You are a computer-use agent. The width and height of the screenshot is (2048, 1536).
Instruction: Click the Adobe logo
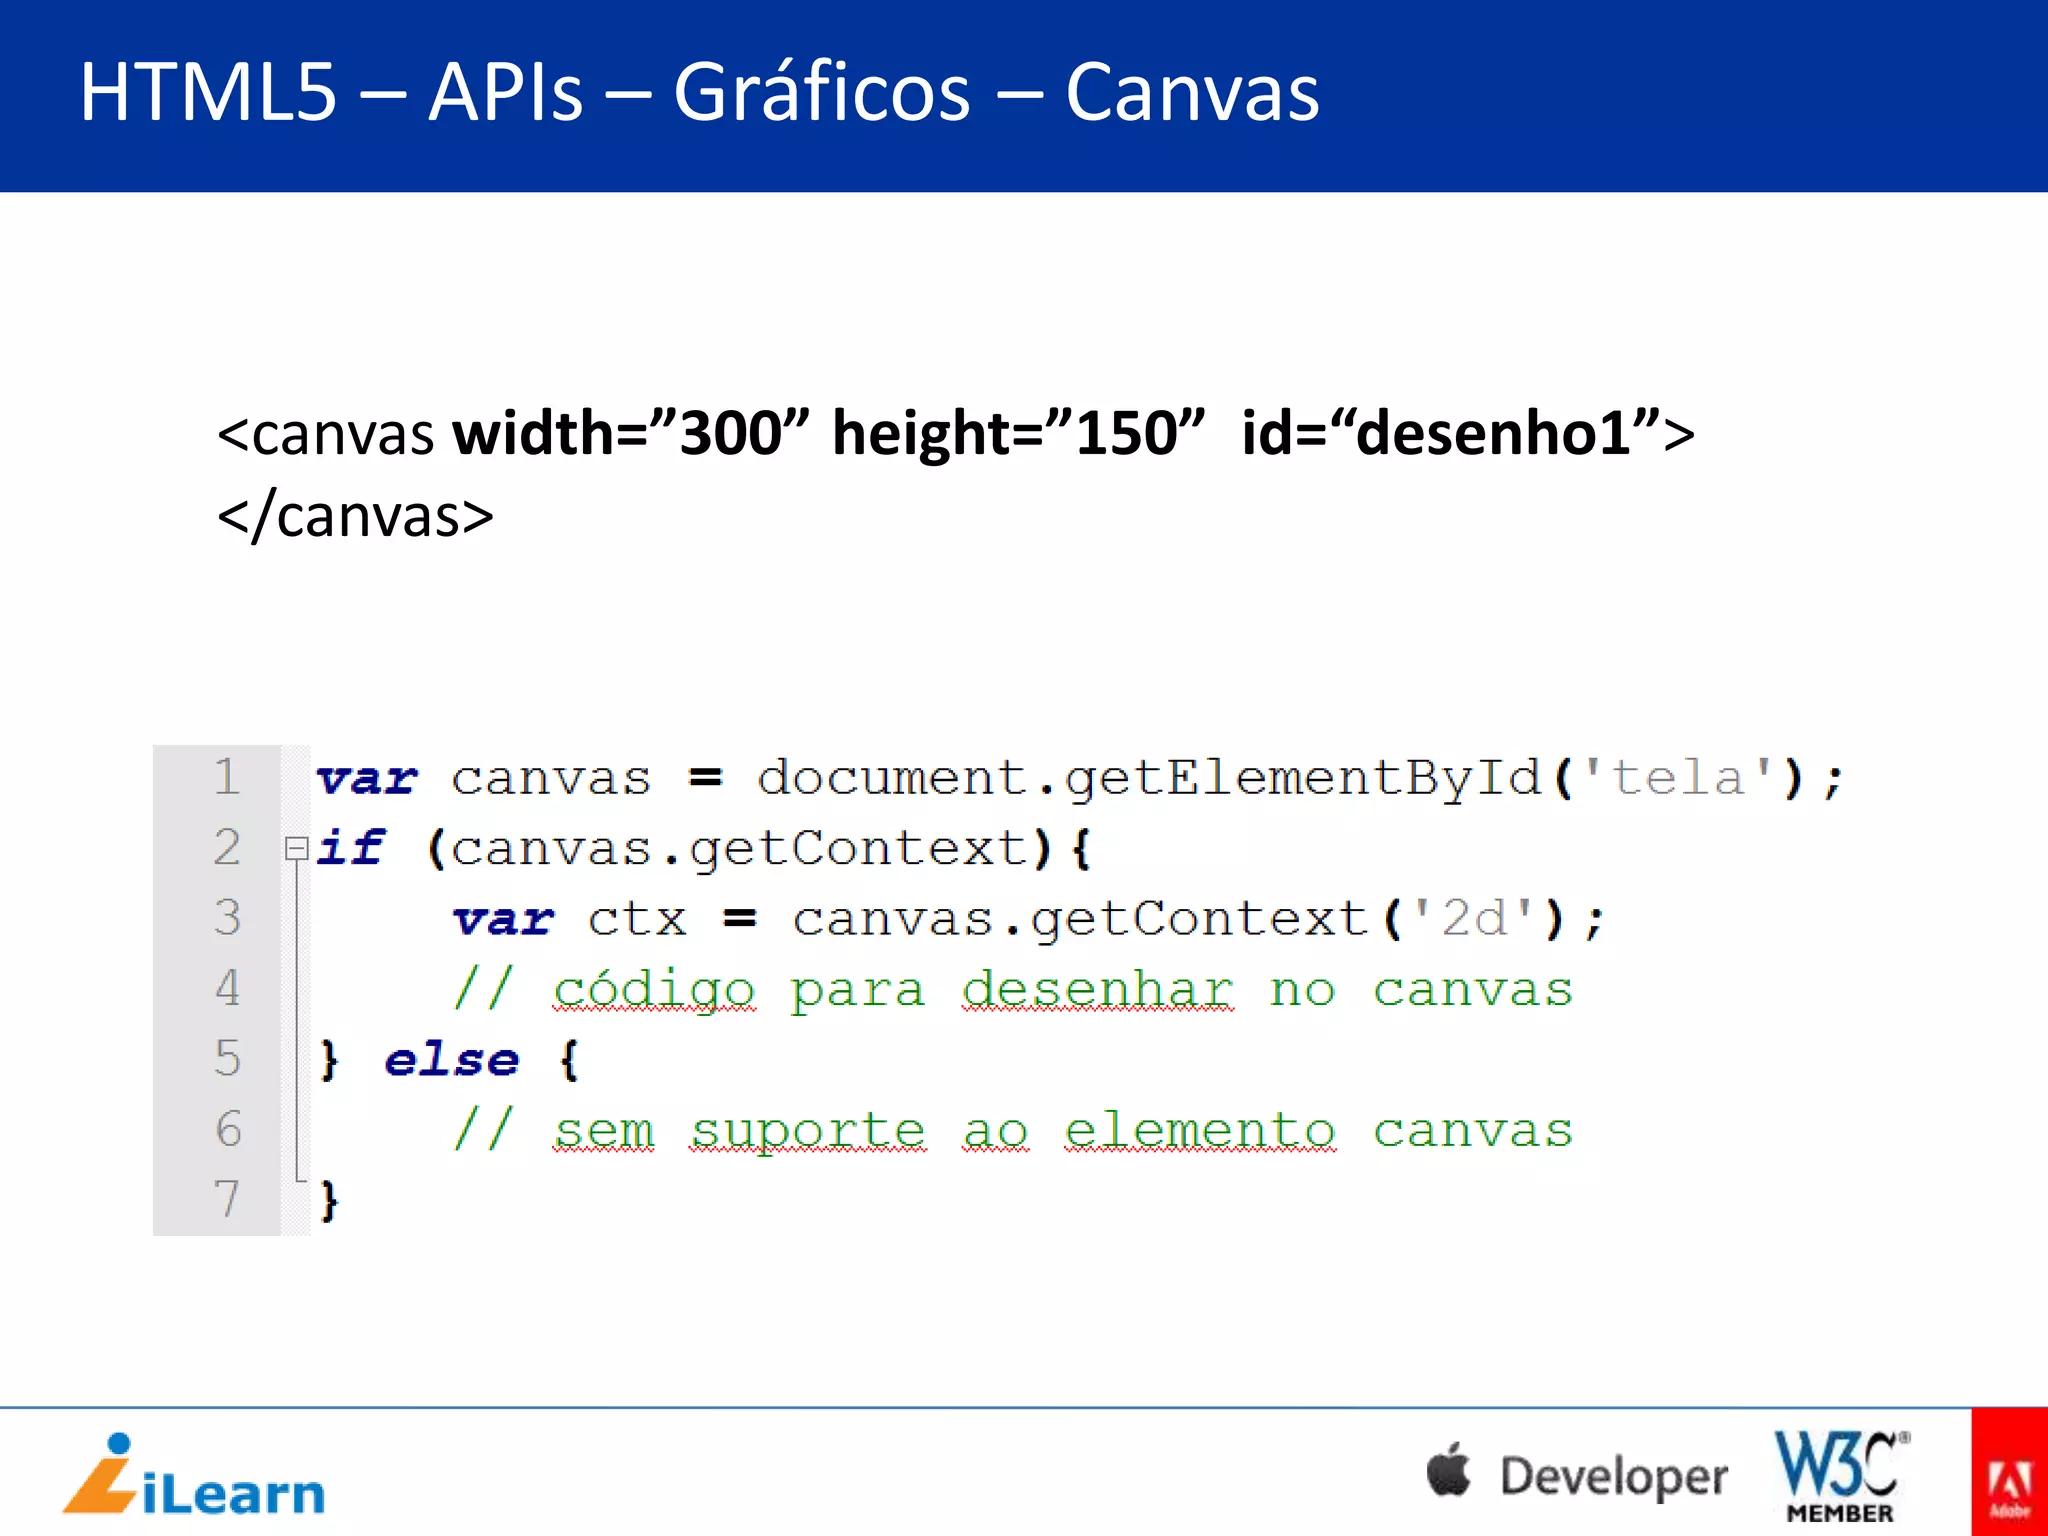click(x=2009, y=1472)
